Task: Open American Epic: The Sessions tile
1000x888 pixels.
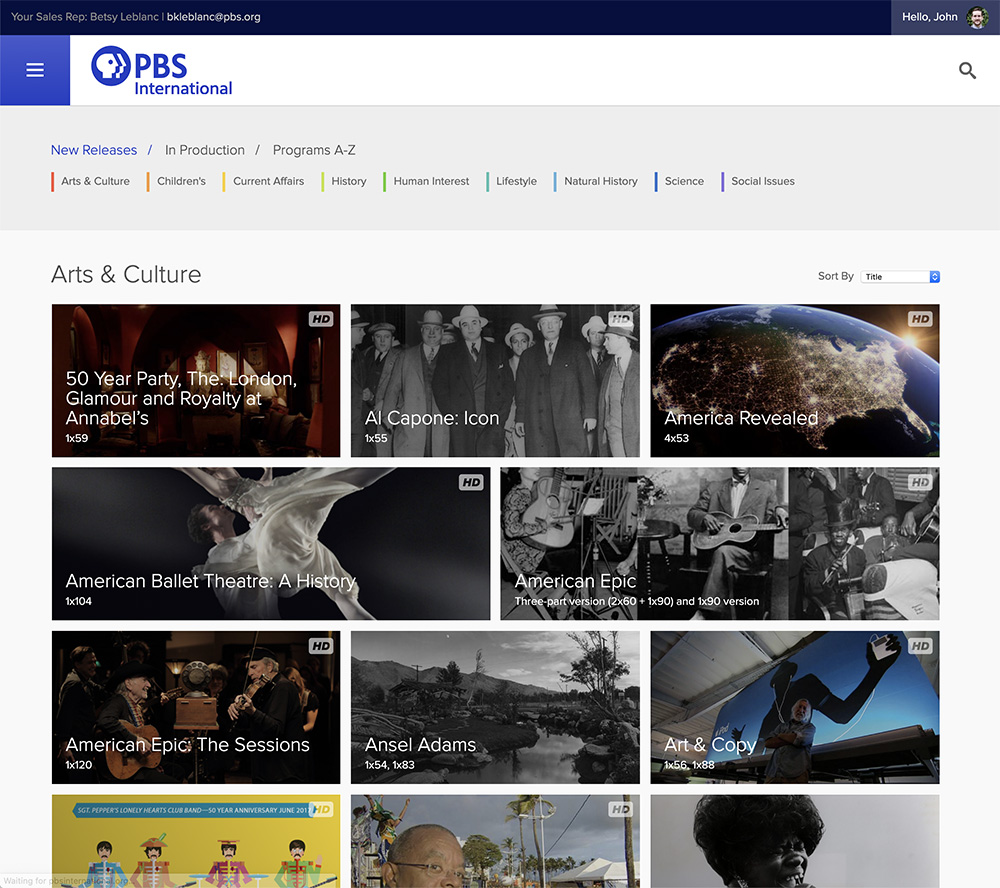Action: 195,707
